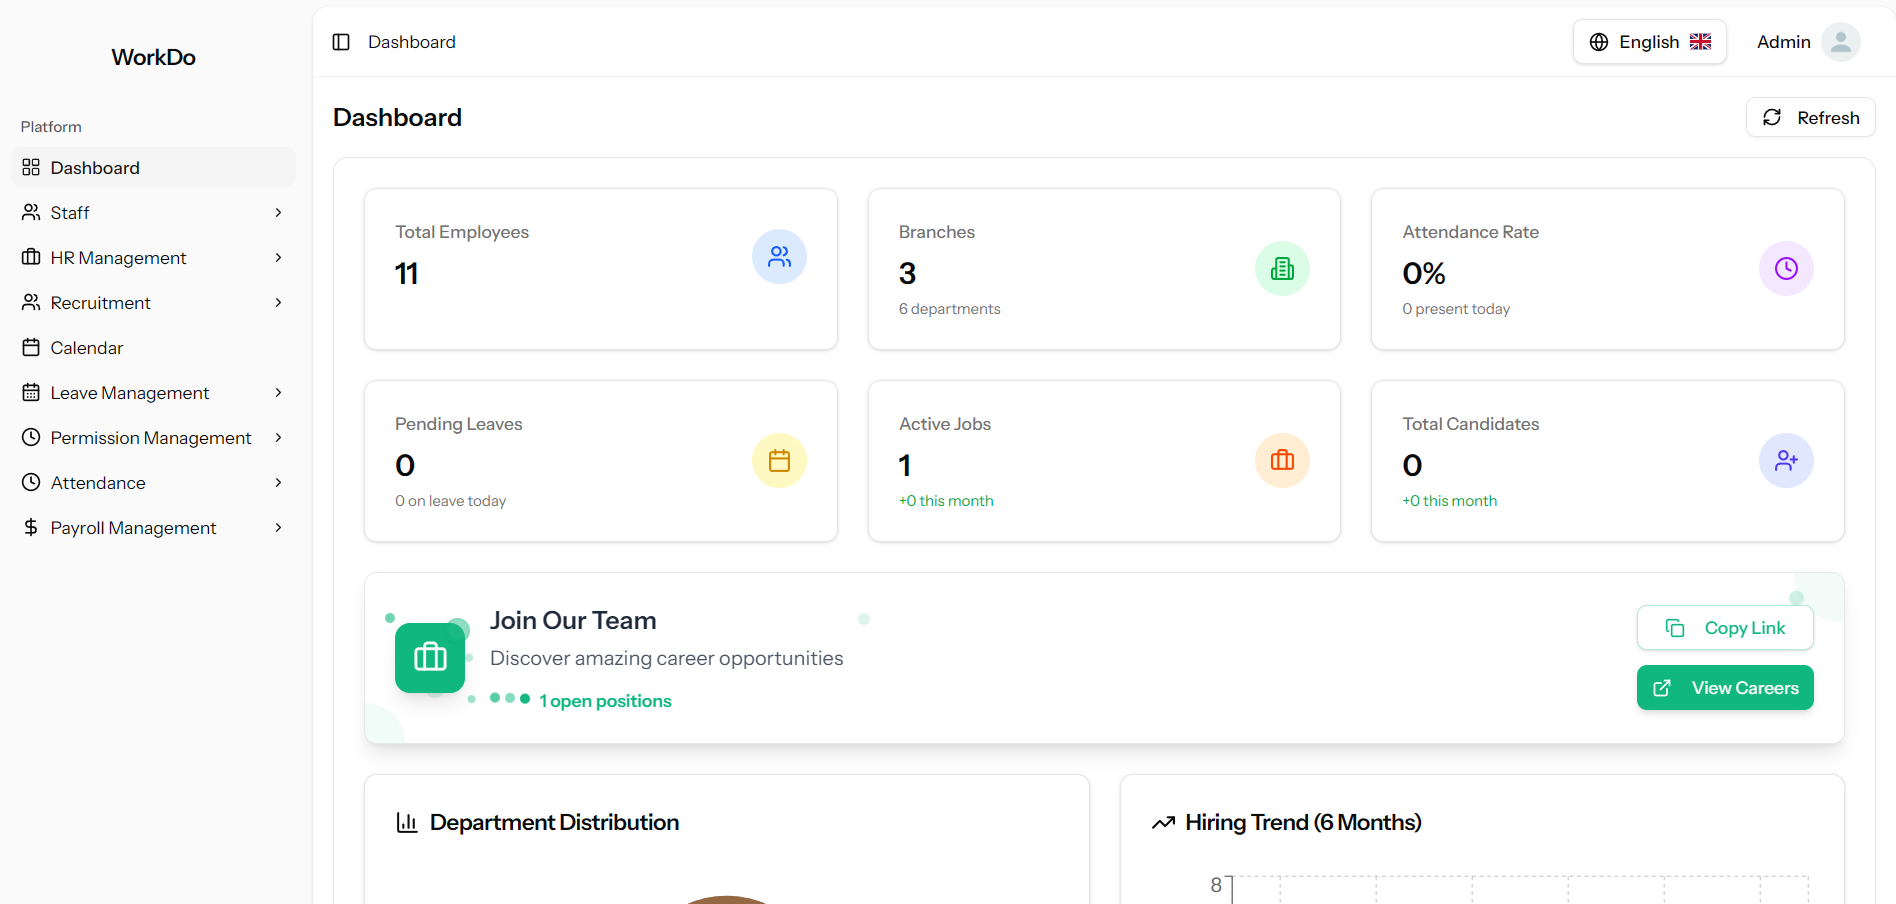This screenshot has height=904, width=1896.
Task: Expand the Recruitment chevron
Action: pos(278,302)
